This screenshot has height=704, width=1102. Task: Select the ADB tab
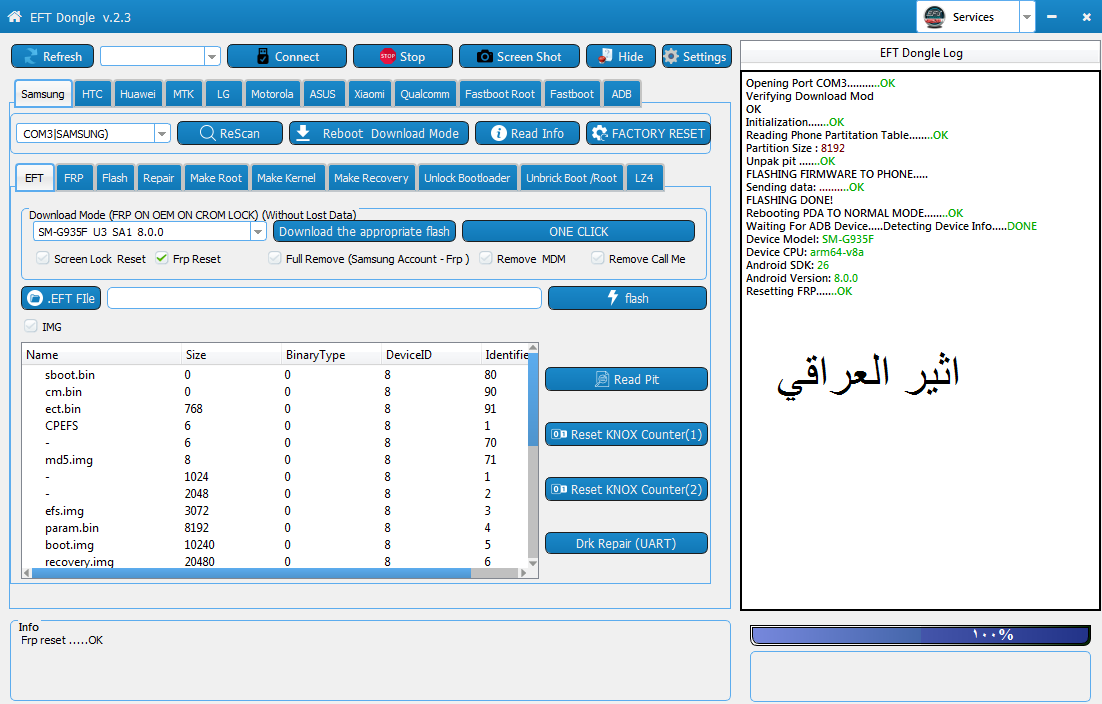point(621,93)
